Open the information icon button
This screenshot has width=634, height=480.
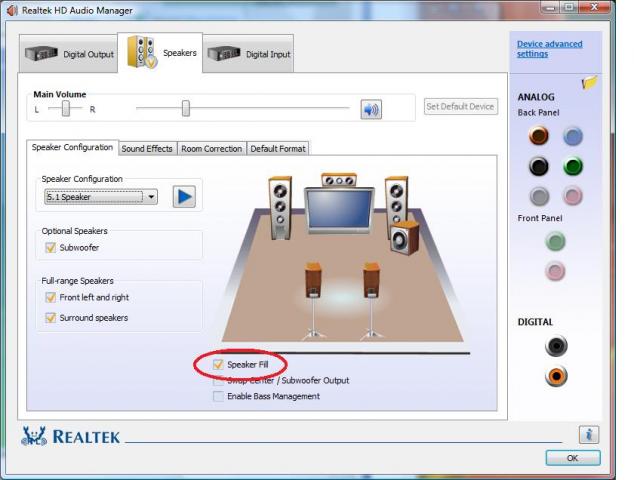(589, 435)
